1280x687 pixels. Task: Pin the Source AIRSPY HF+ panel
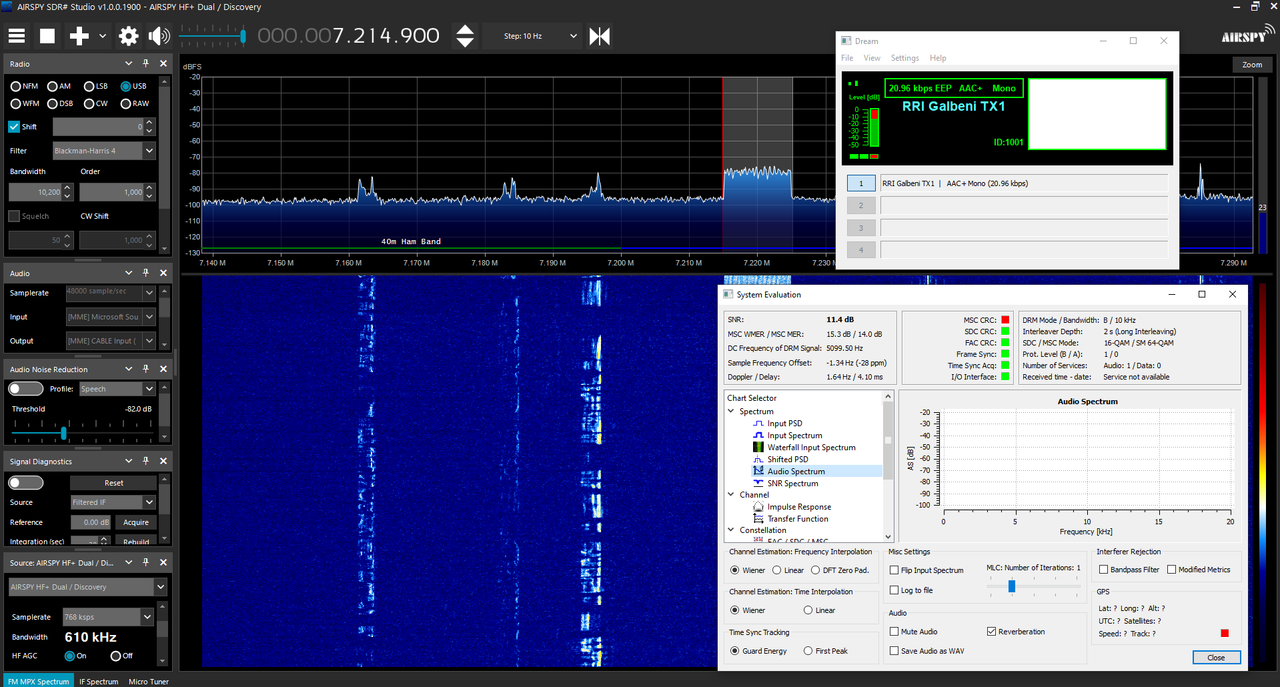coord(147,563)
